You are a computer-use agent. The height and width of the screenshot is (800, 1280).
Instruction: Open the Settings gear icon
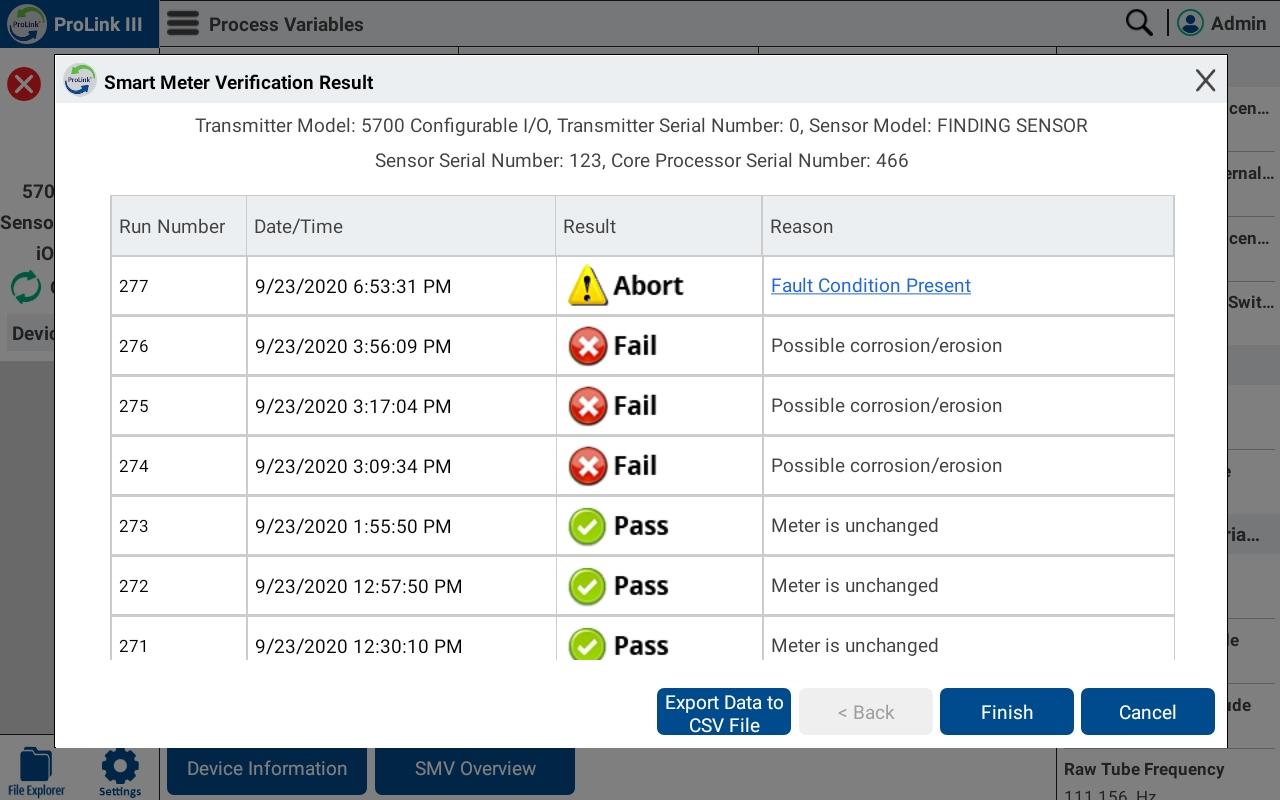point(120,770)
